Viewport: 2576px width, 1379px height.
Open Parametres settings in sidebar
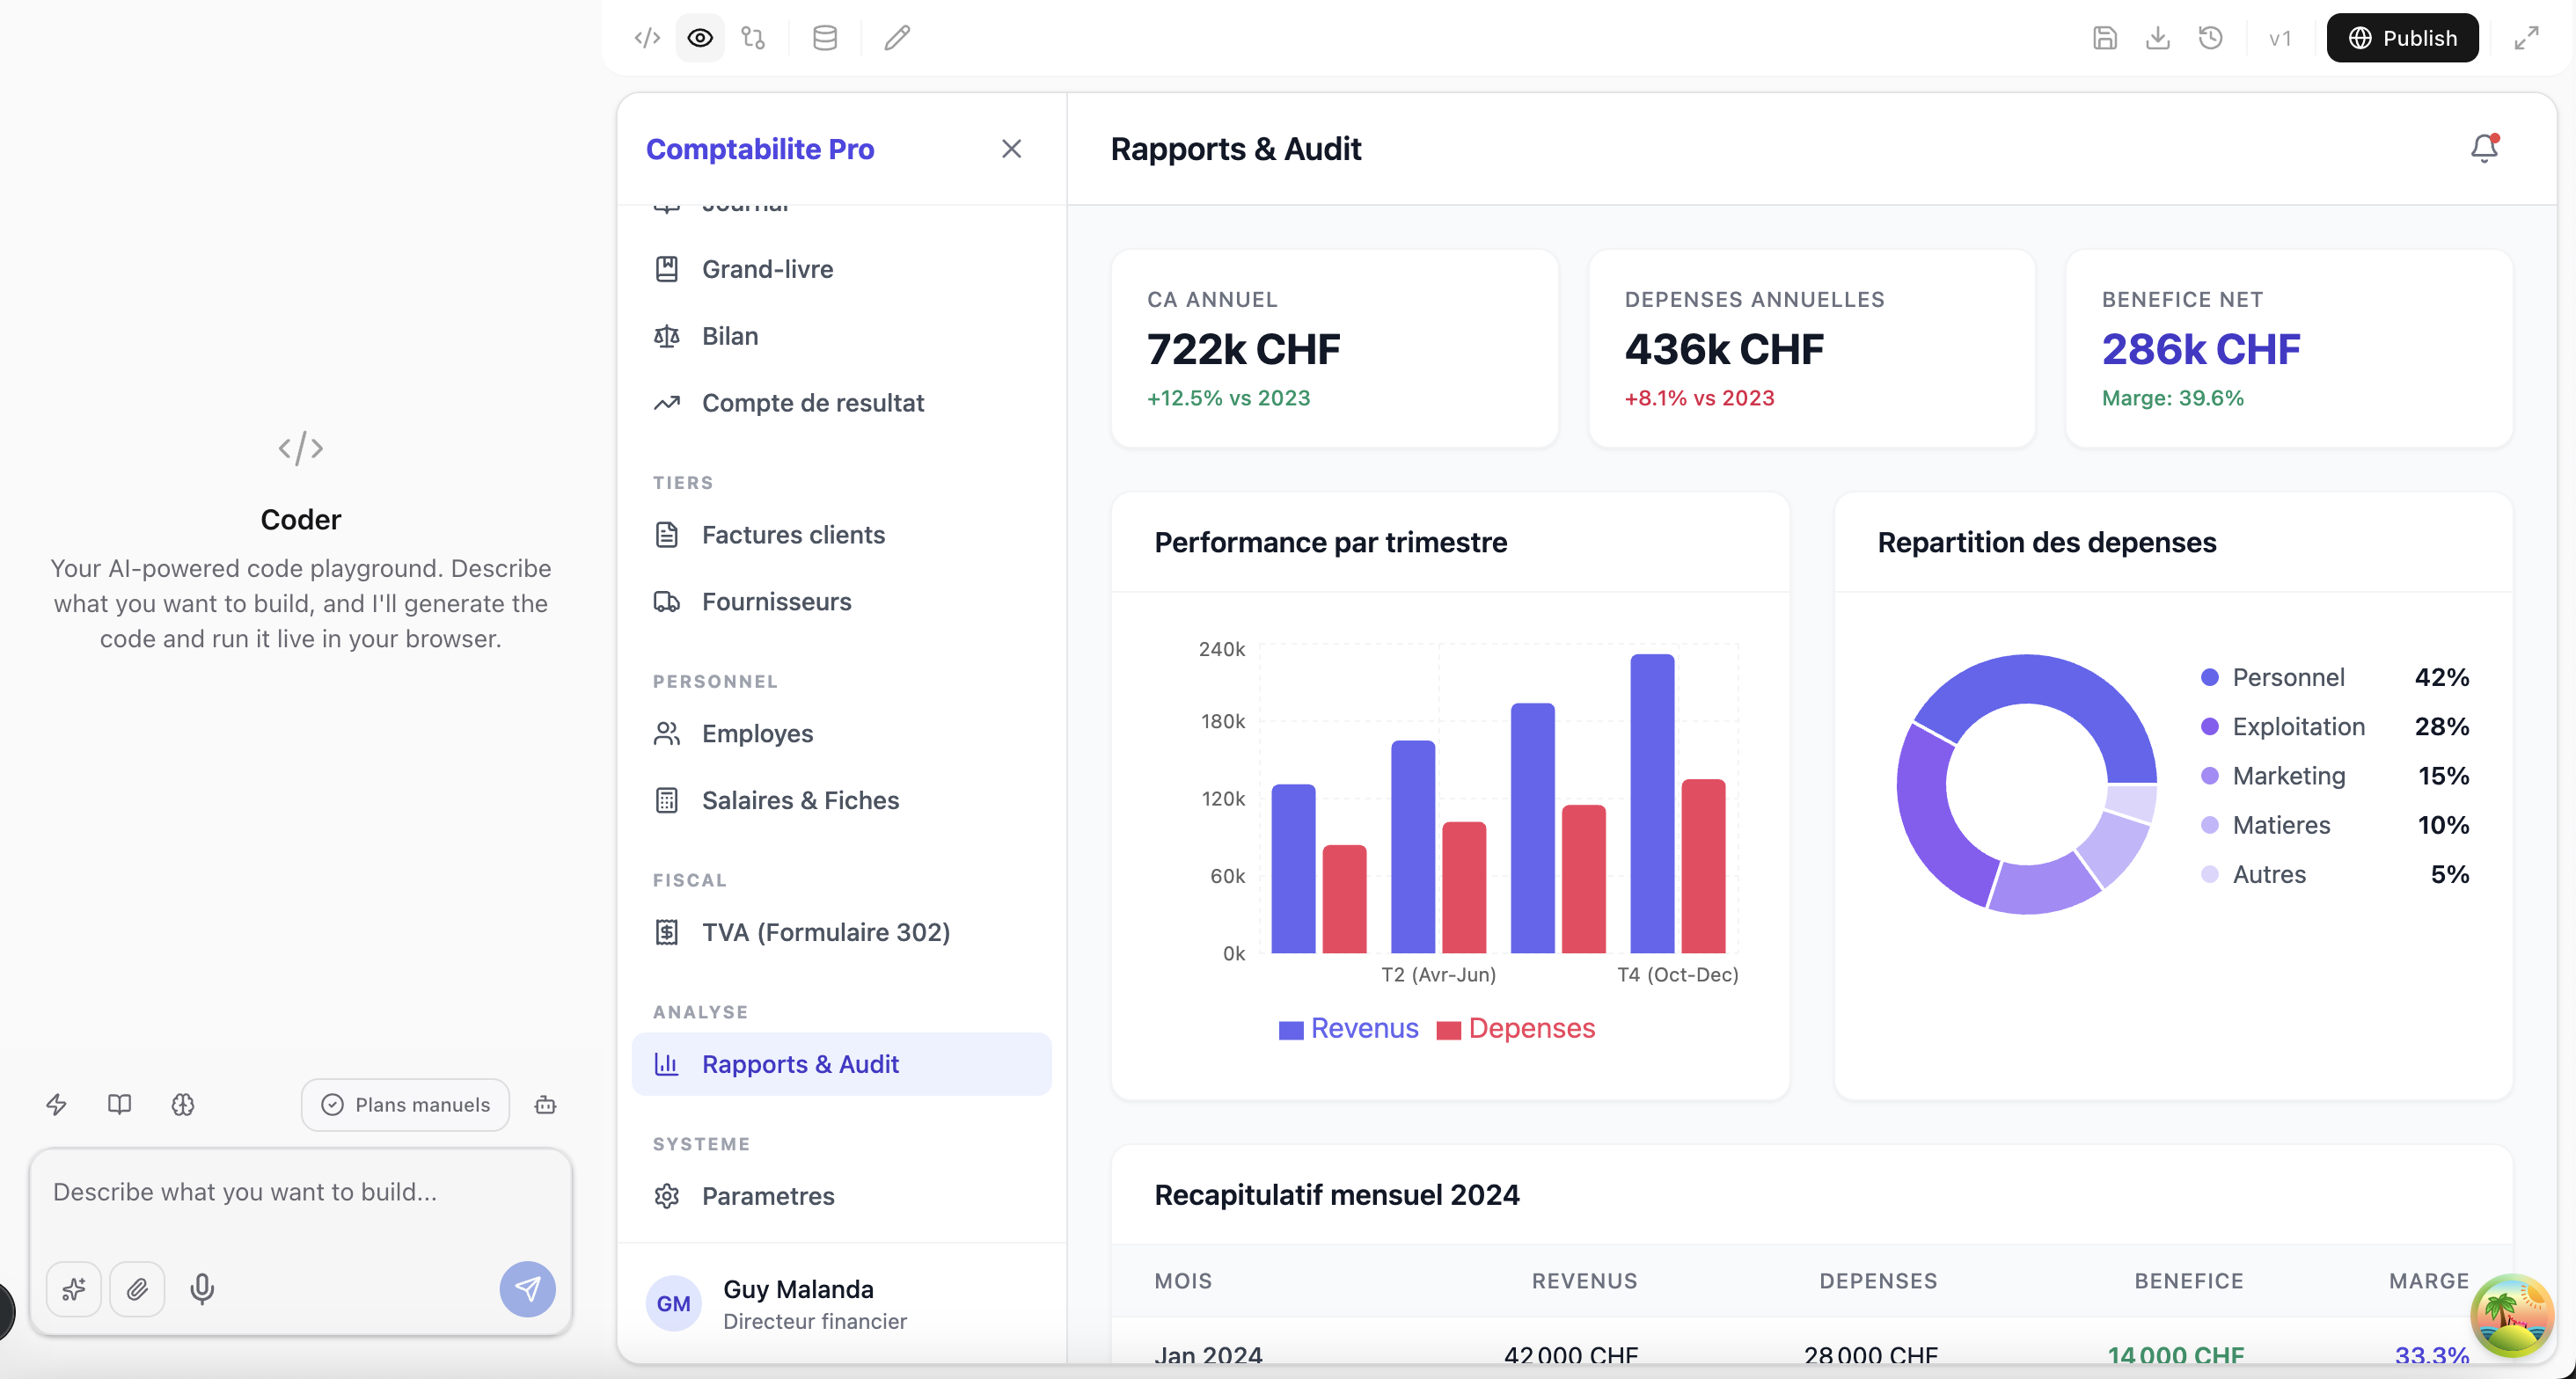[x=842, y=1197]
